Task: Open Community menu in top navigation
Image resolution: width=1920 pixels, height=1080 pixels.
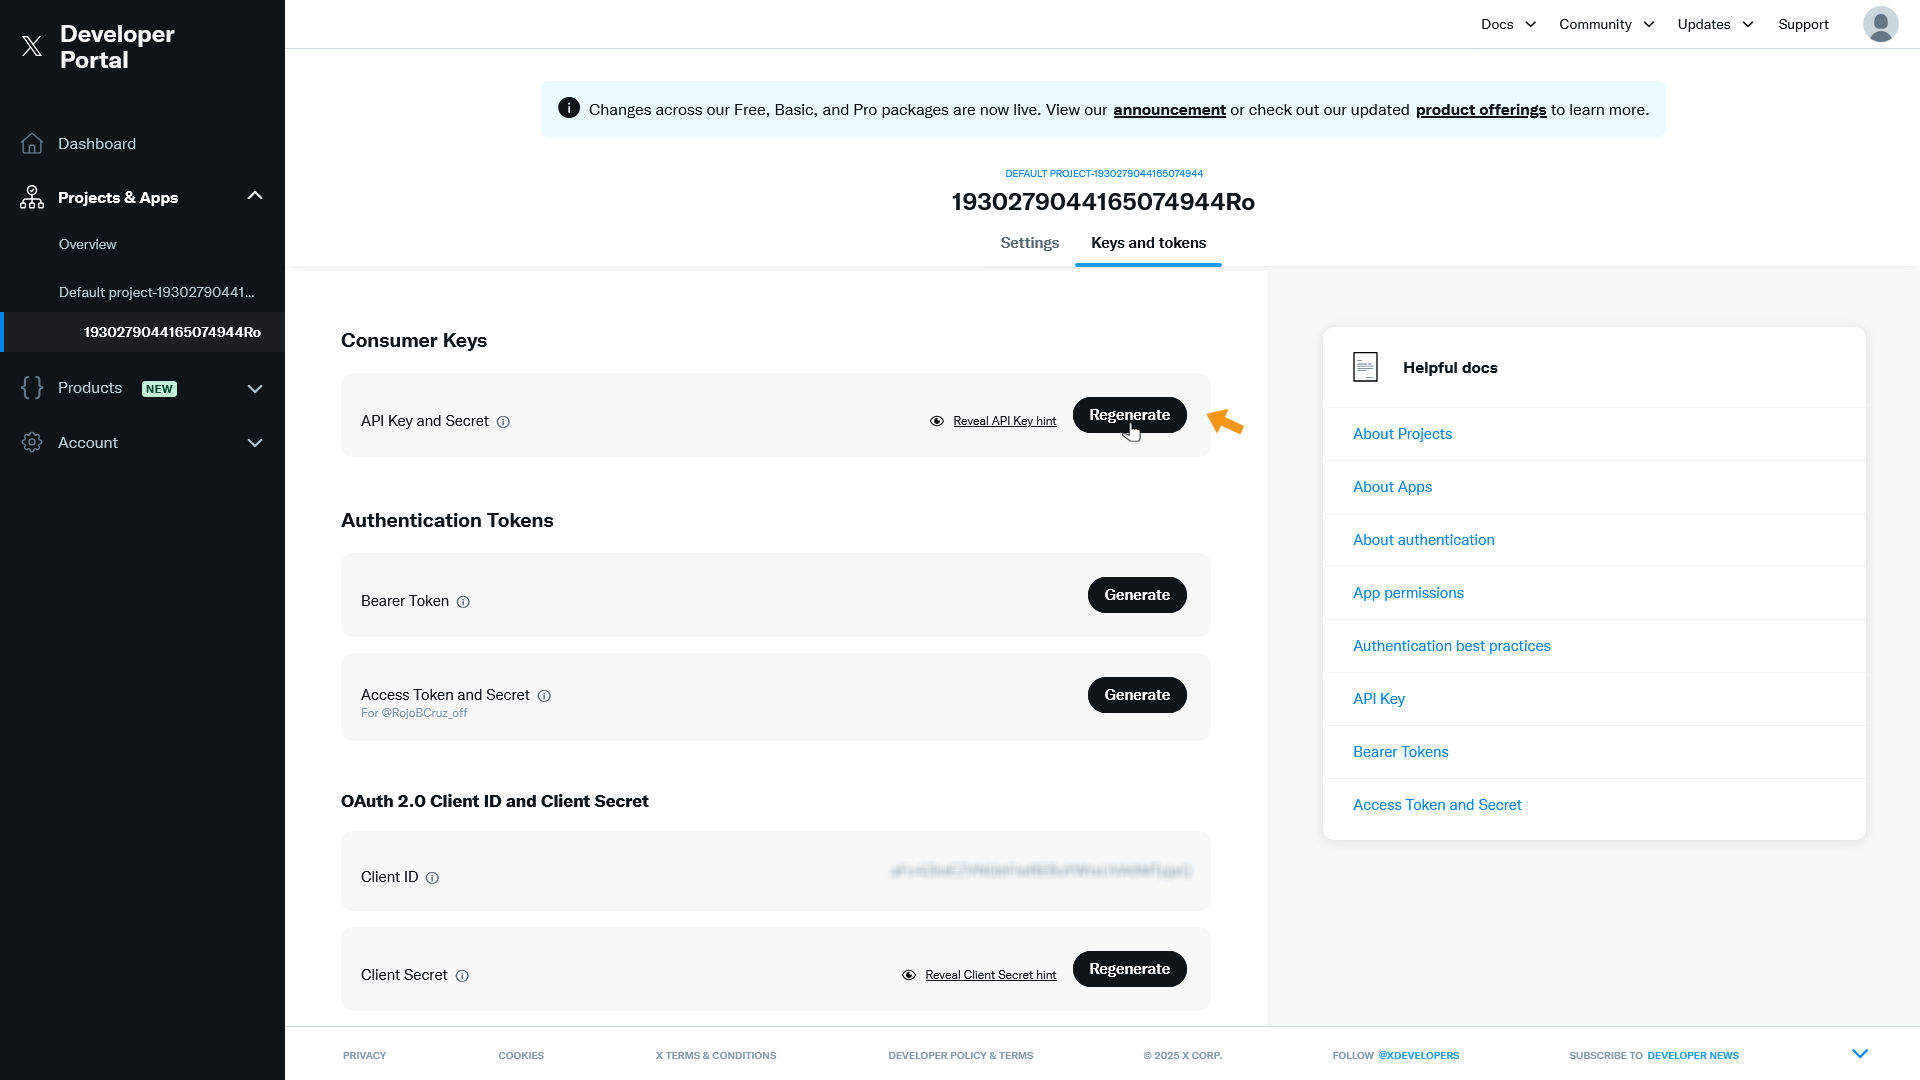Action: coord(1606,24)
